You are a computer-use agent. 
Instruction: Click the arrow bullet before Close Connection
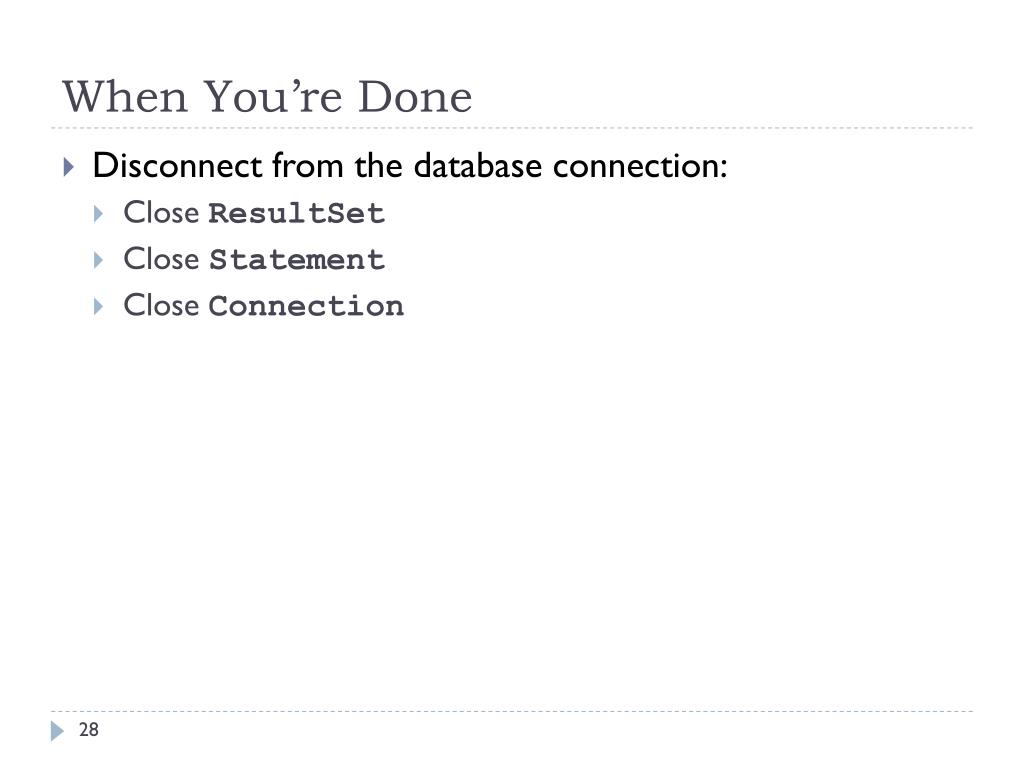99,306
